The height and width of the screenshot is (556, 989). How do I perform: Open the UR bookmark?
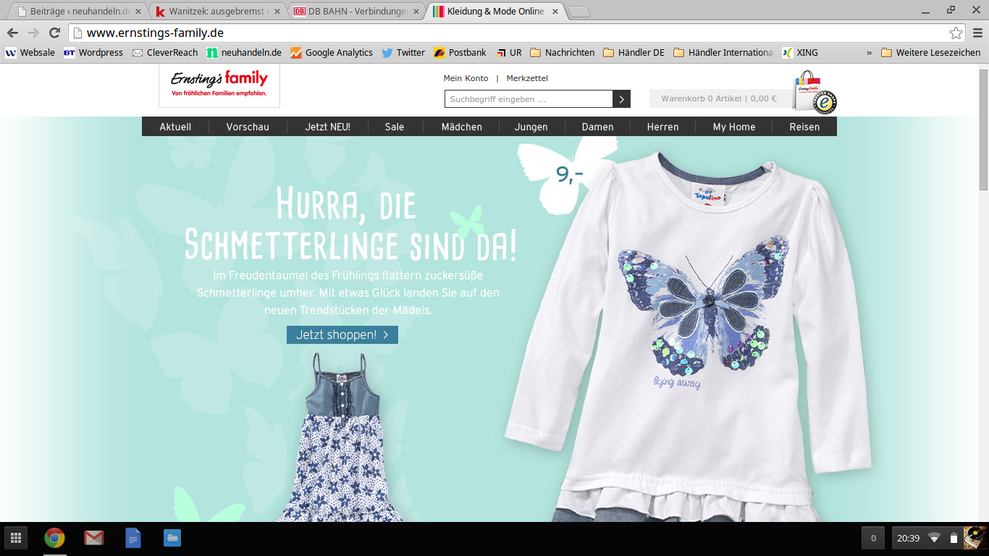click(509, 53)
